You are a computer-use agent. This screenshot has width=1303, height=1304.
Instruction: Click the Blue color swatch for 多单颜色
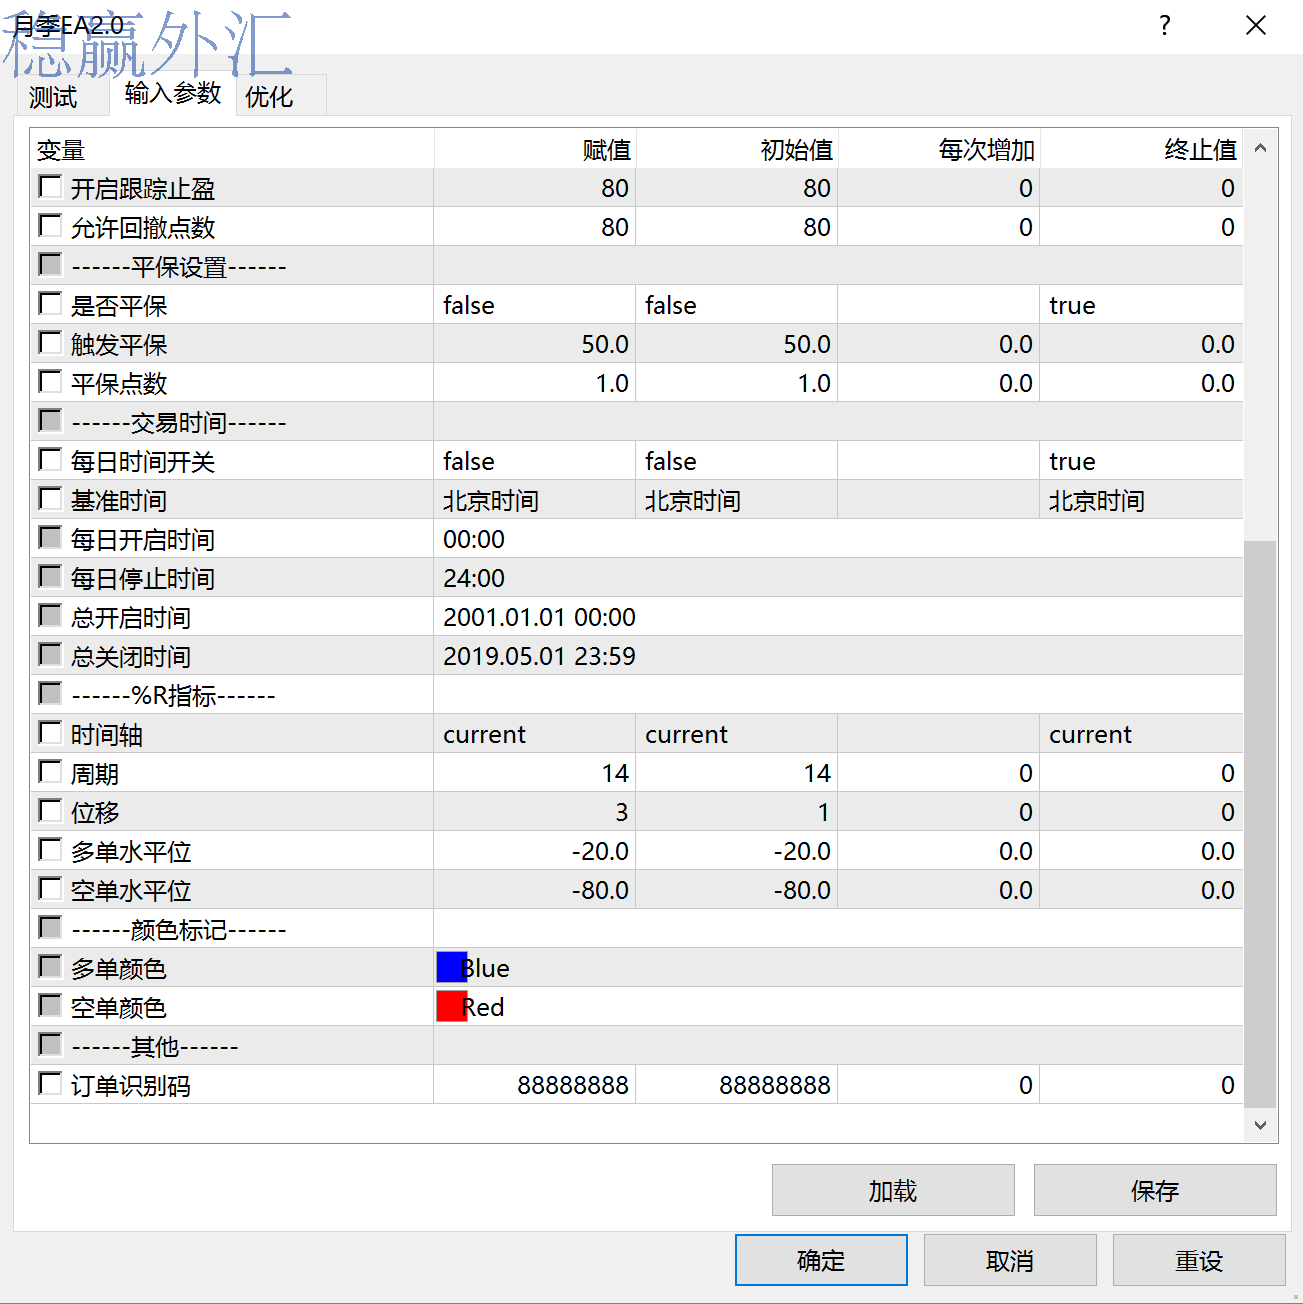452,967
